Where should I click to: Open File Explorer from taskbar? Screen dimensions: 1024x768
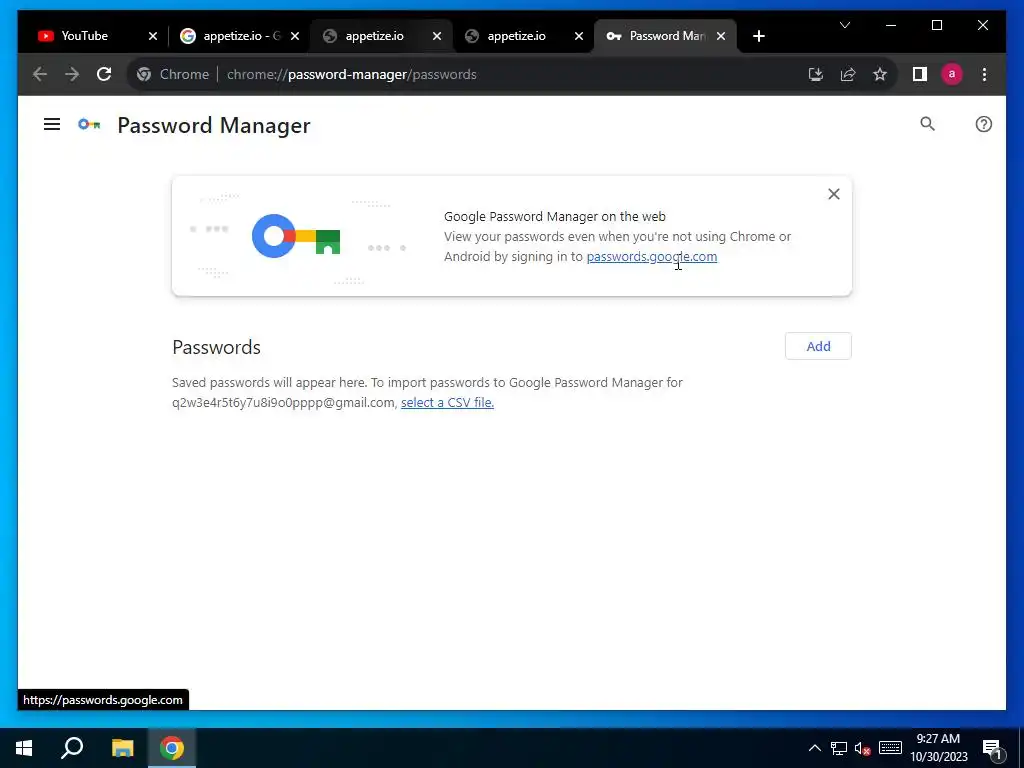[122, 748]
